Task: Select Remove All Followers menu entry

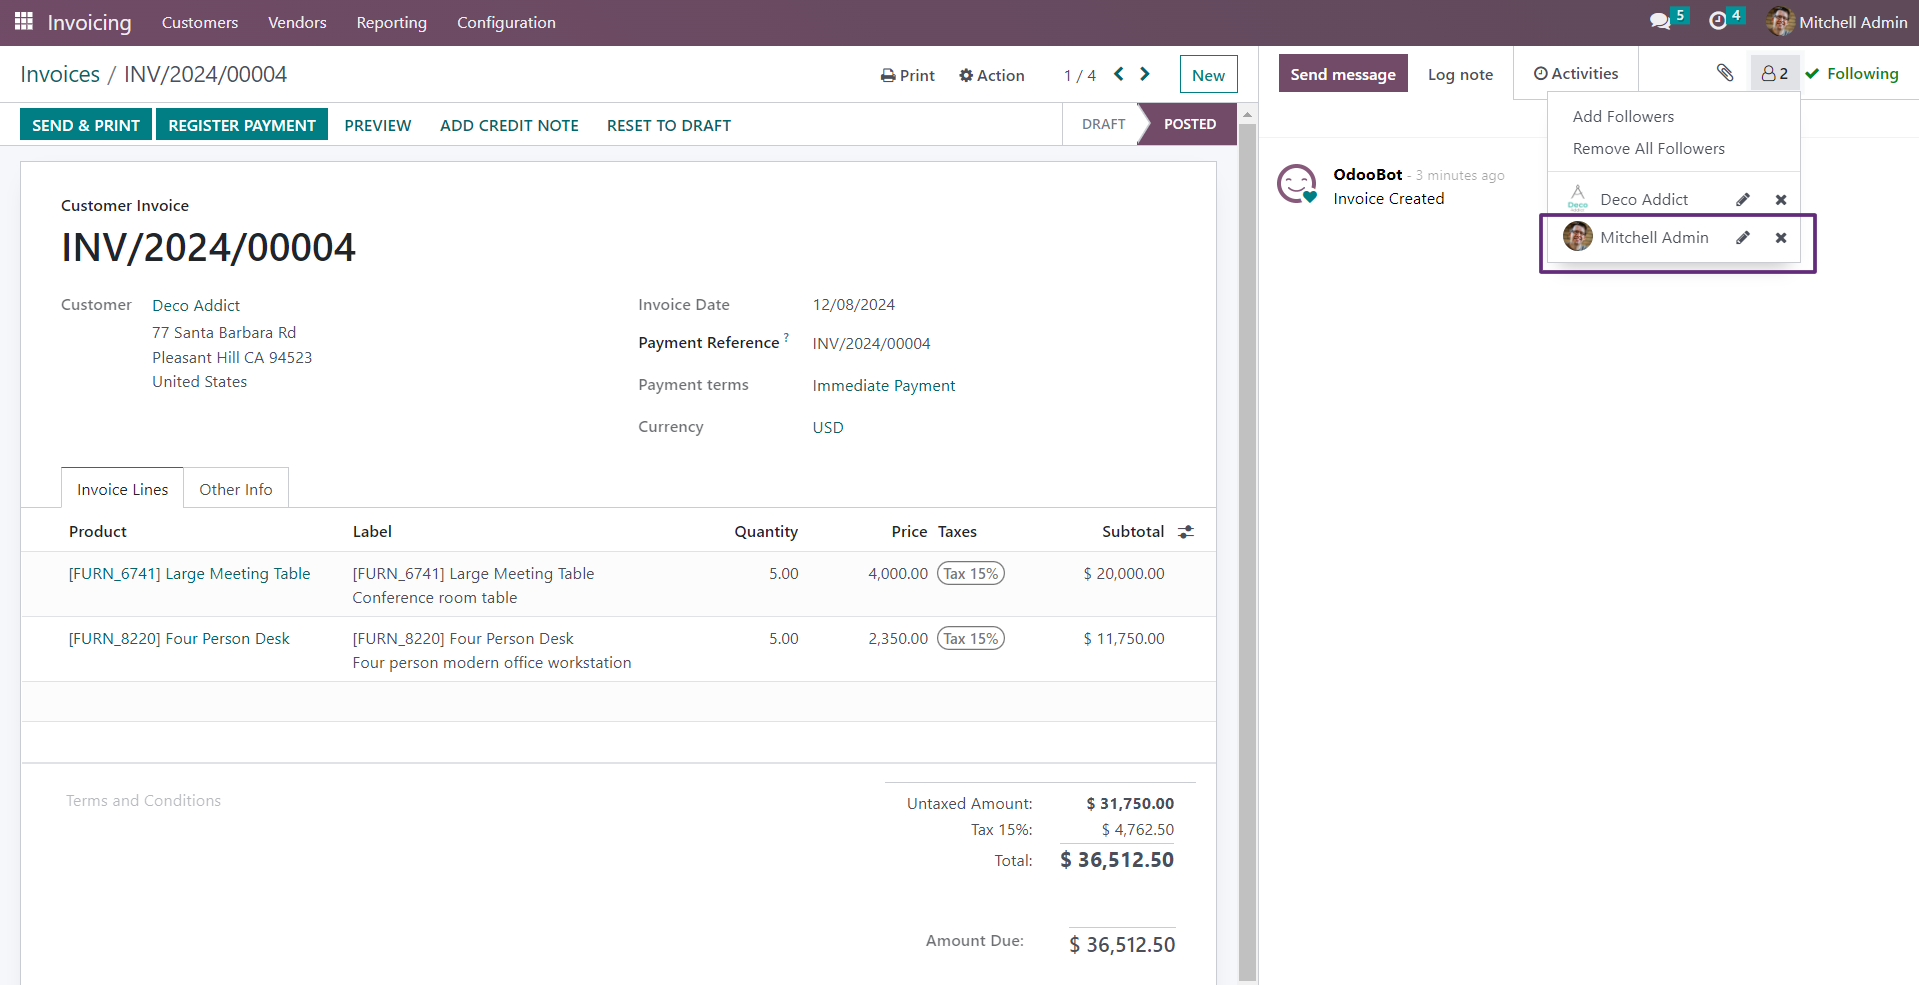Action: (1648, 149)
